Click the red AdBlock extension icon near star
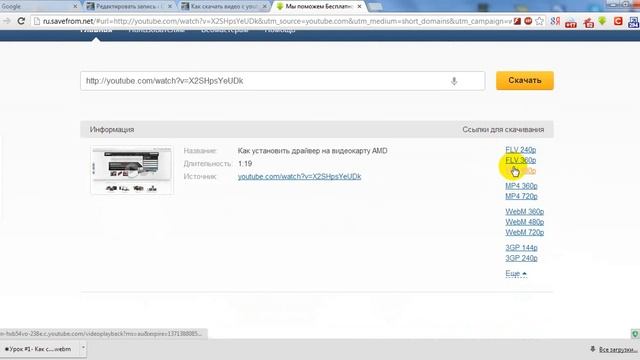This screenshot has width=640, height=360. coord(528,21)
